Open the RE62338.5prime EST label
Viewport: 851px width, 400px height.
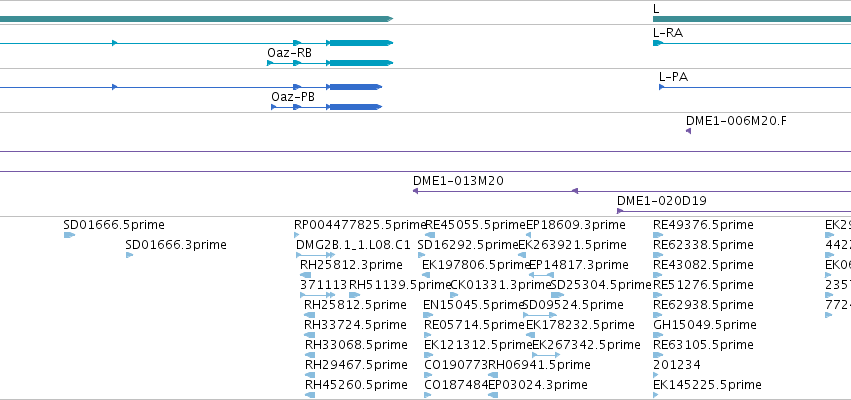703,245
